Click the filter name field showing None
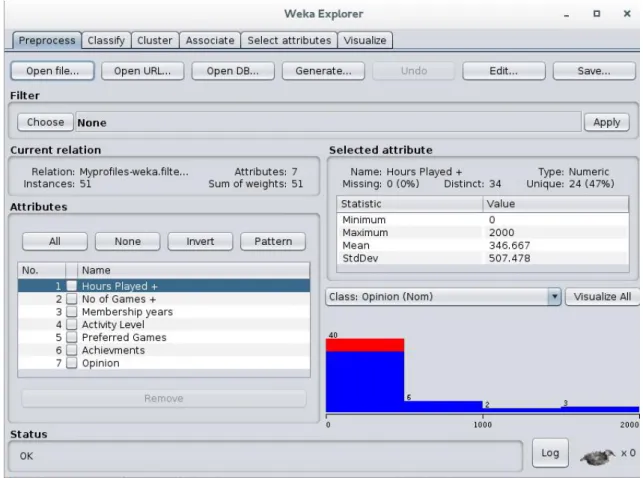The image size is (643, 478). [328, 122]
